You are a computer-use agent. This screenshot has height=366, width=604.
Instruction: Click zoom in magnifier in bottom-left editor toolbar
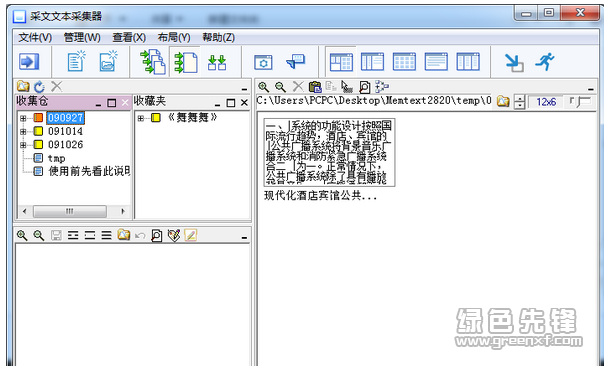22,235
